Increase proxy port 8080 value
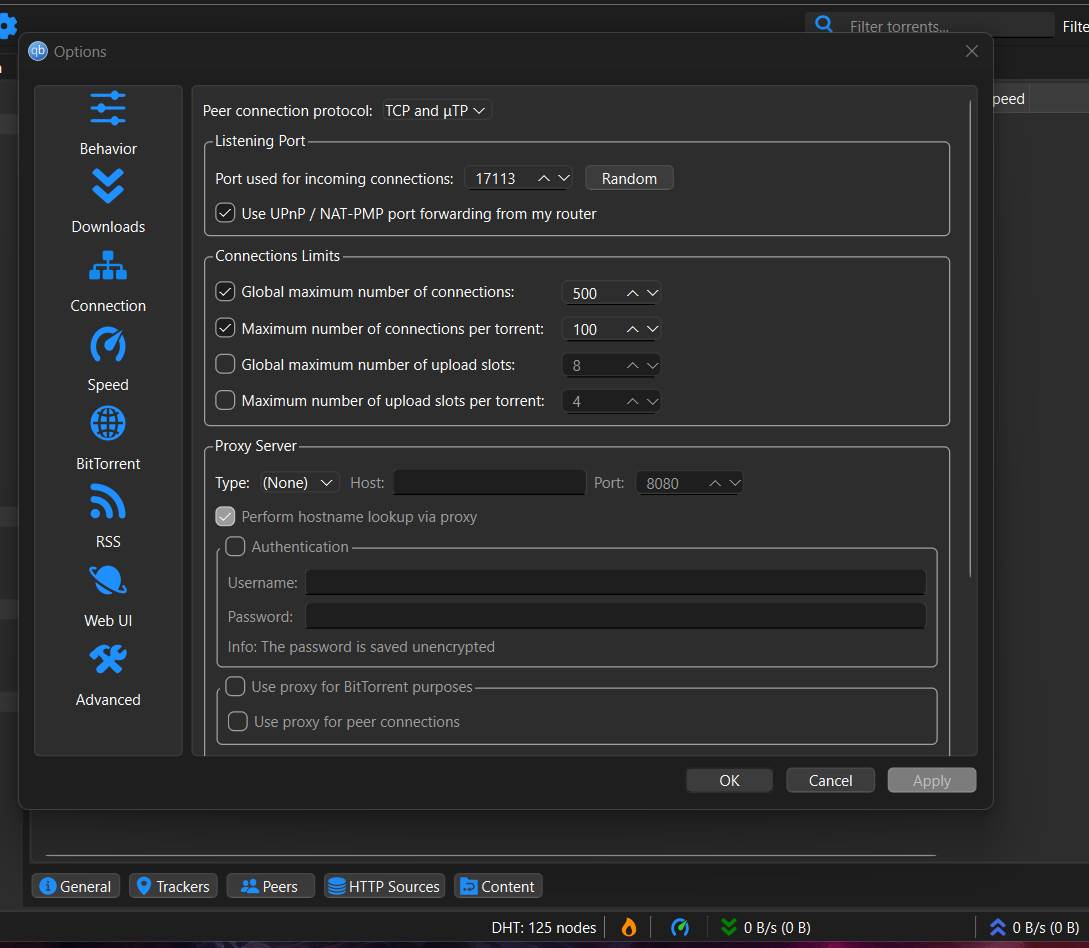 point(715,483)
